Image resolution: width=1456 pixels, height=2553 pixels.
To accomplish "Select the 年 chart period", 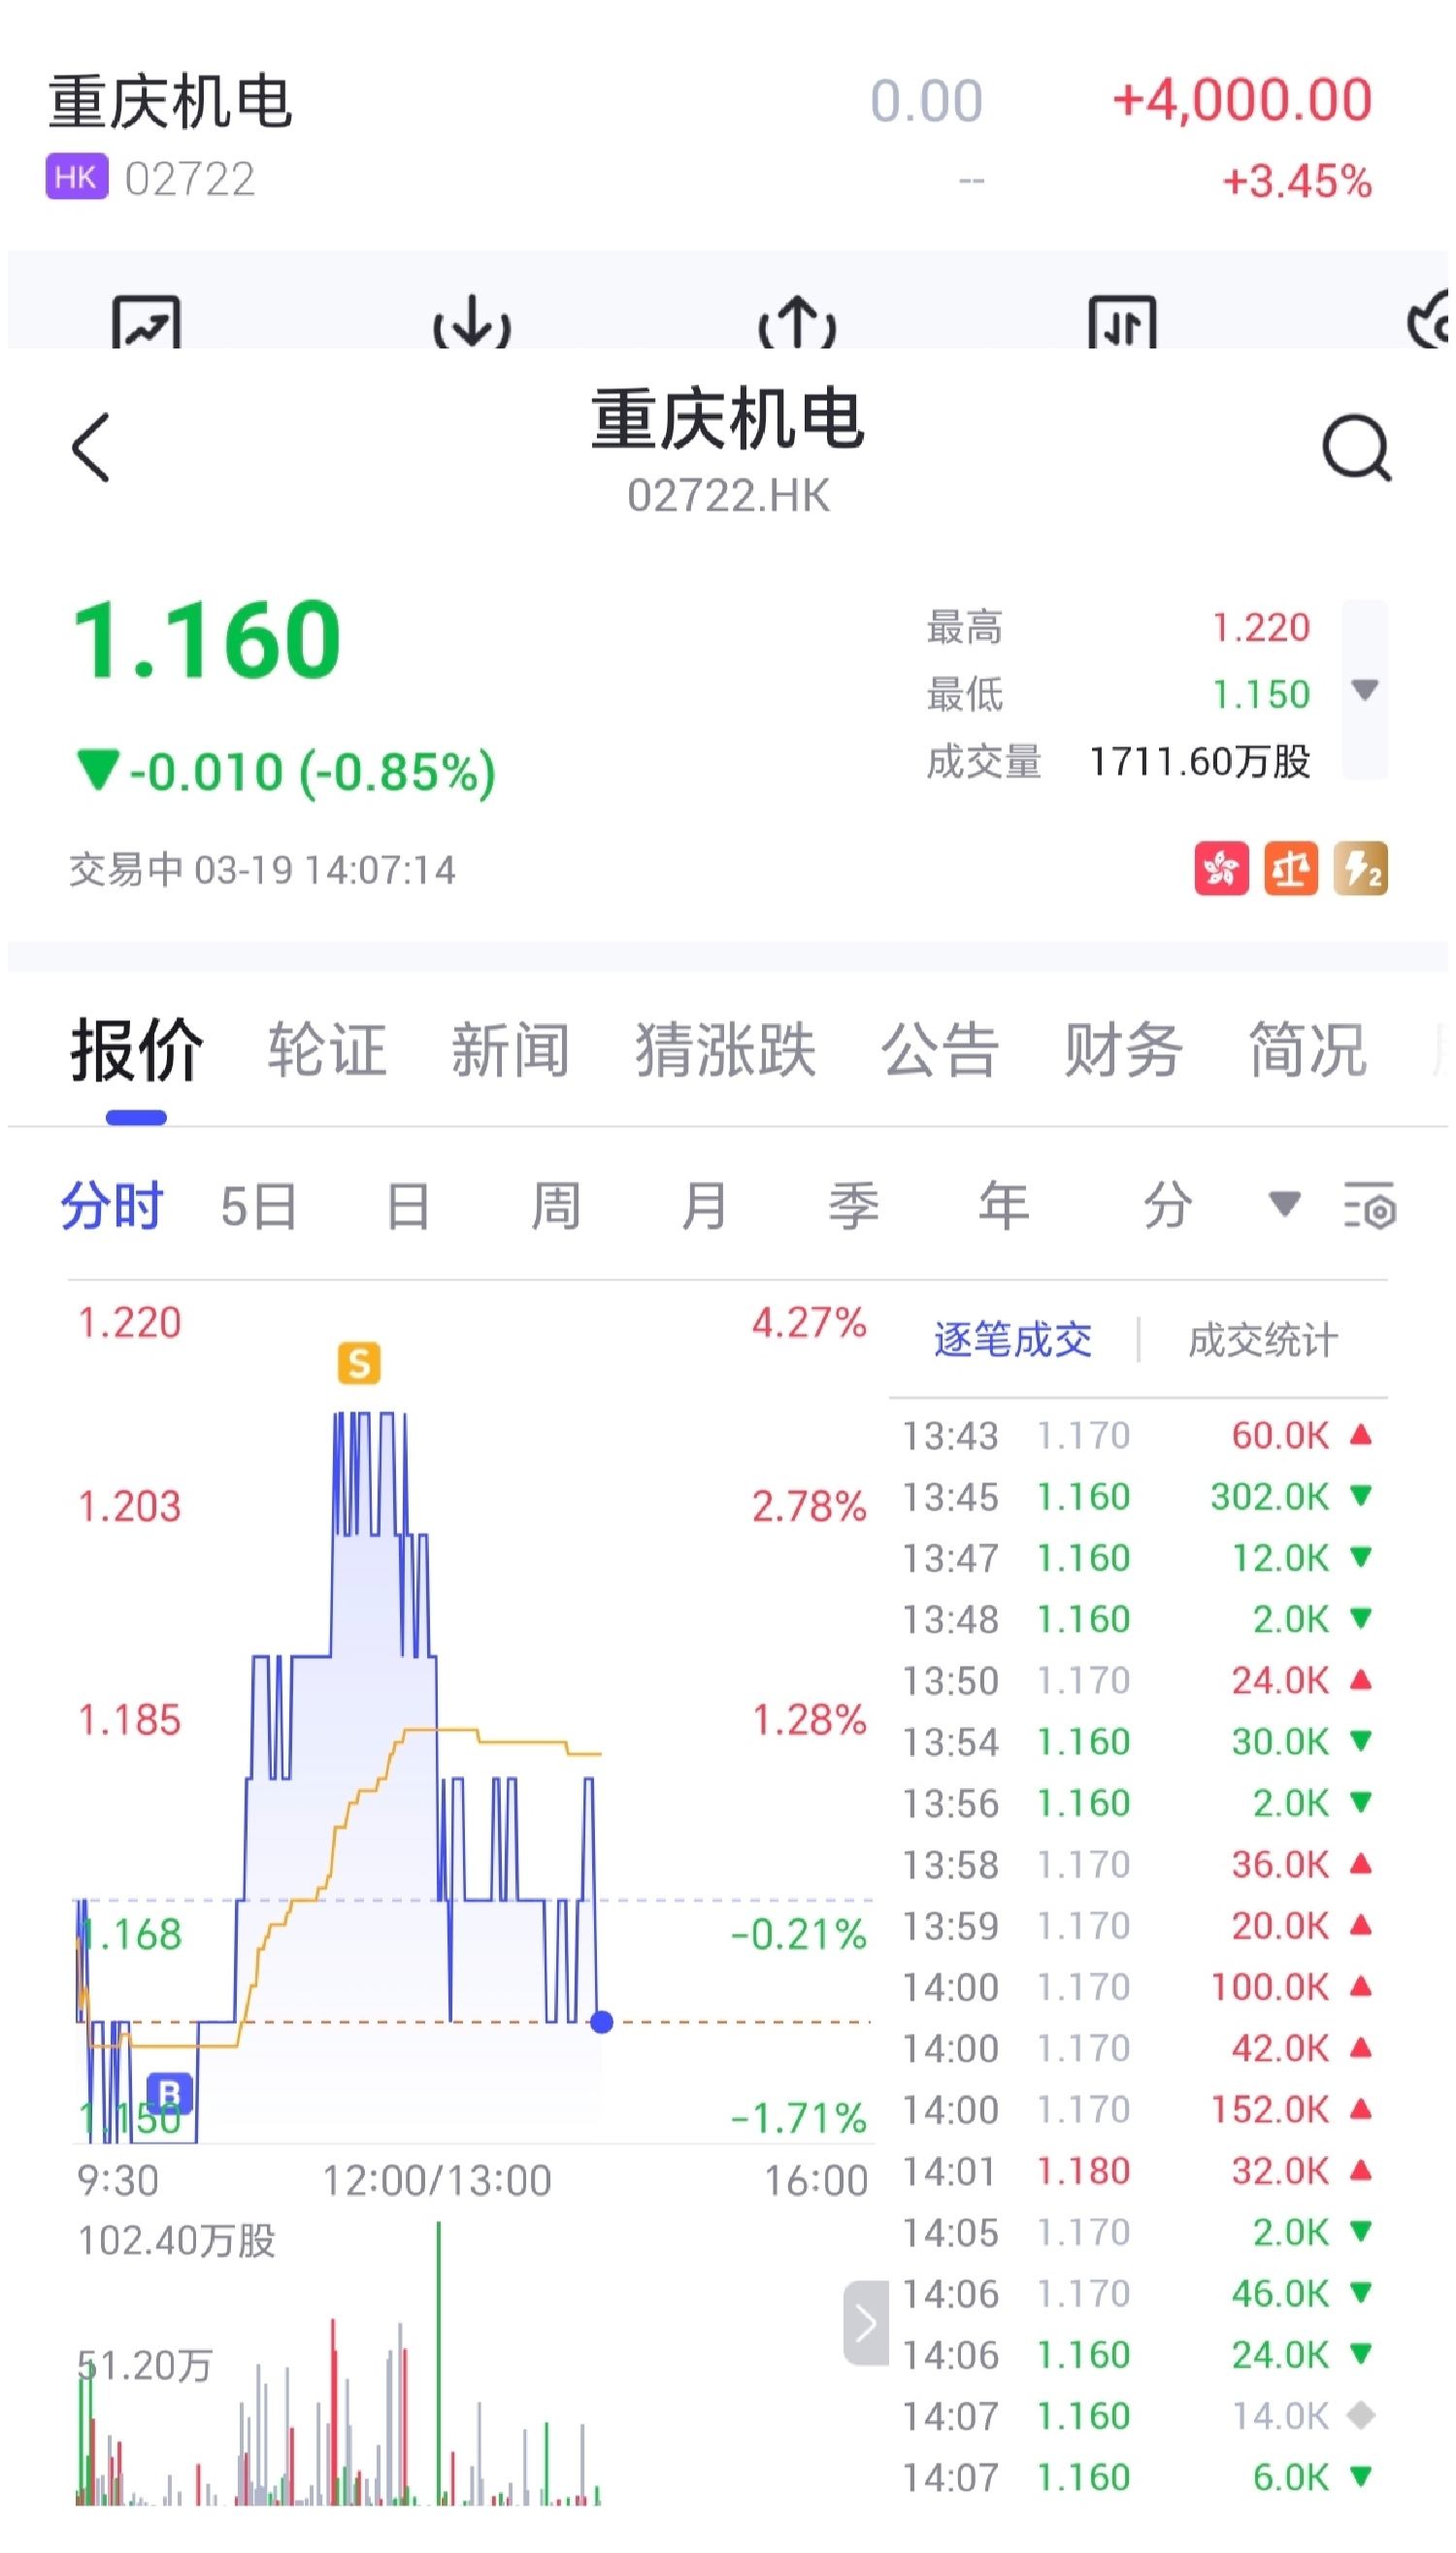I will [x=1003, y=1205].
